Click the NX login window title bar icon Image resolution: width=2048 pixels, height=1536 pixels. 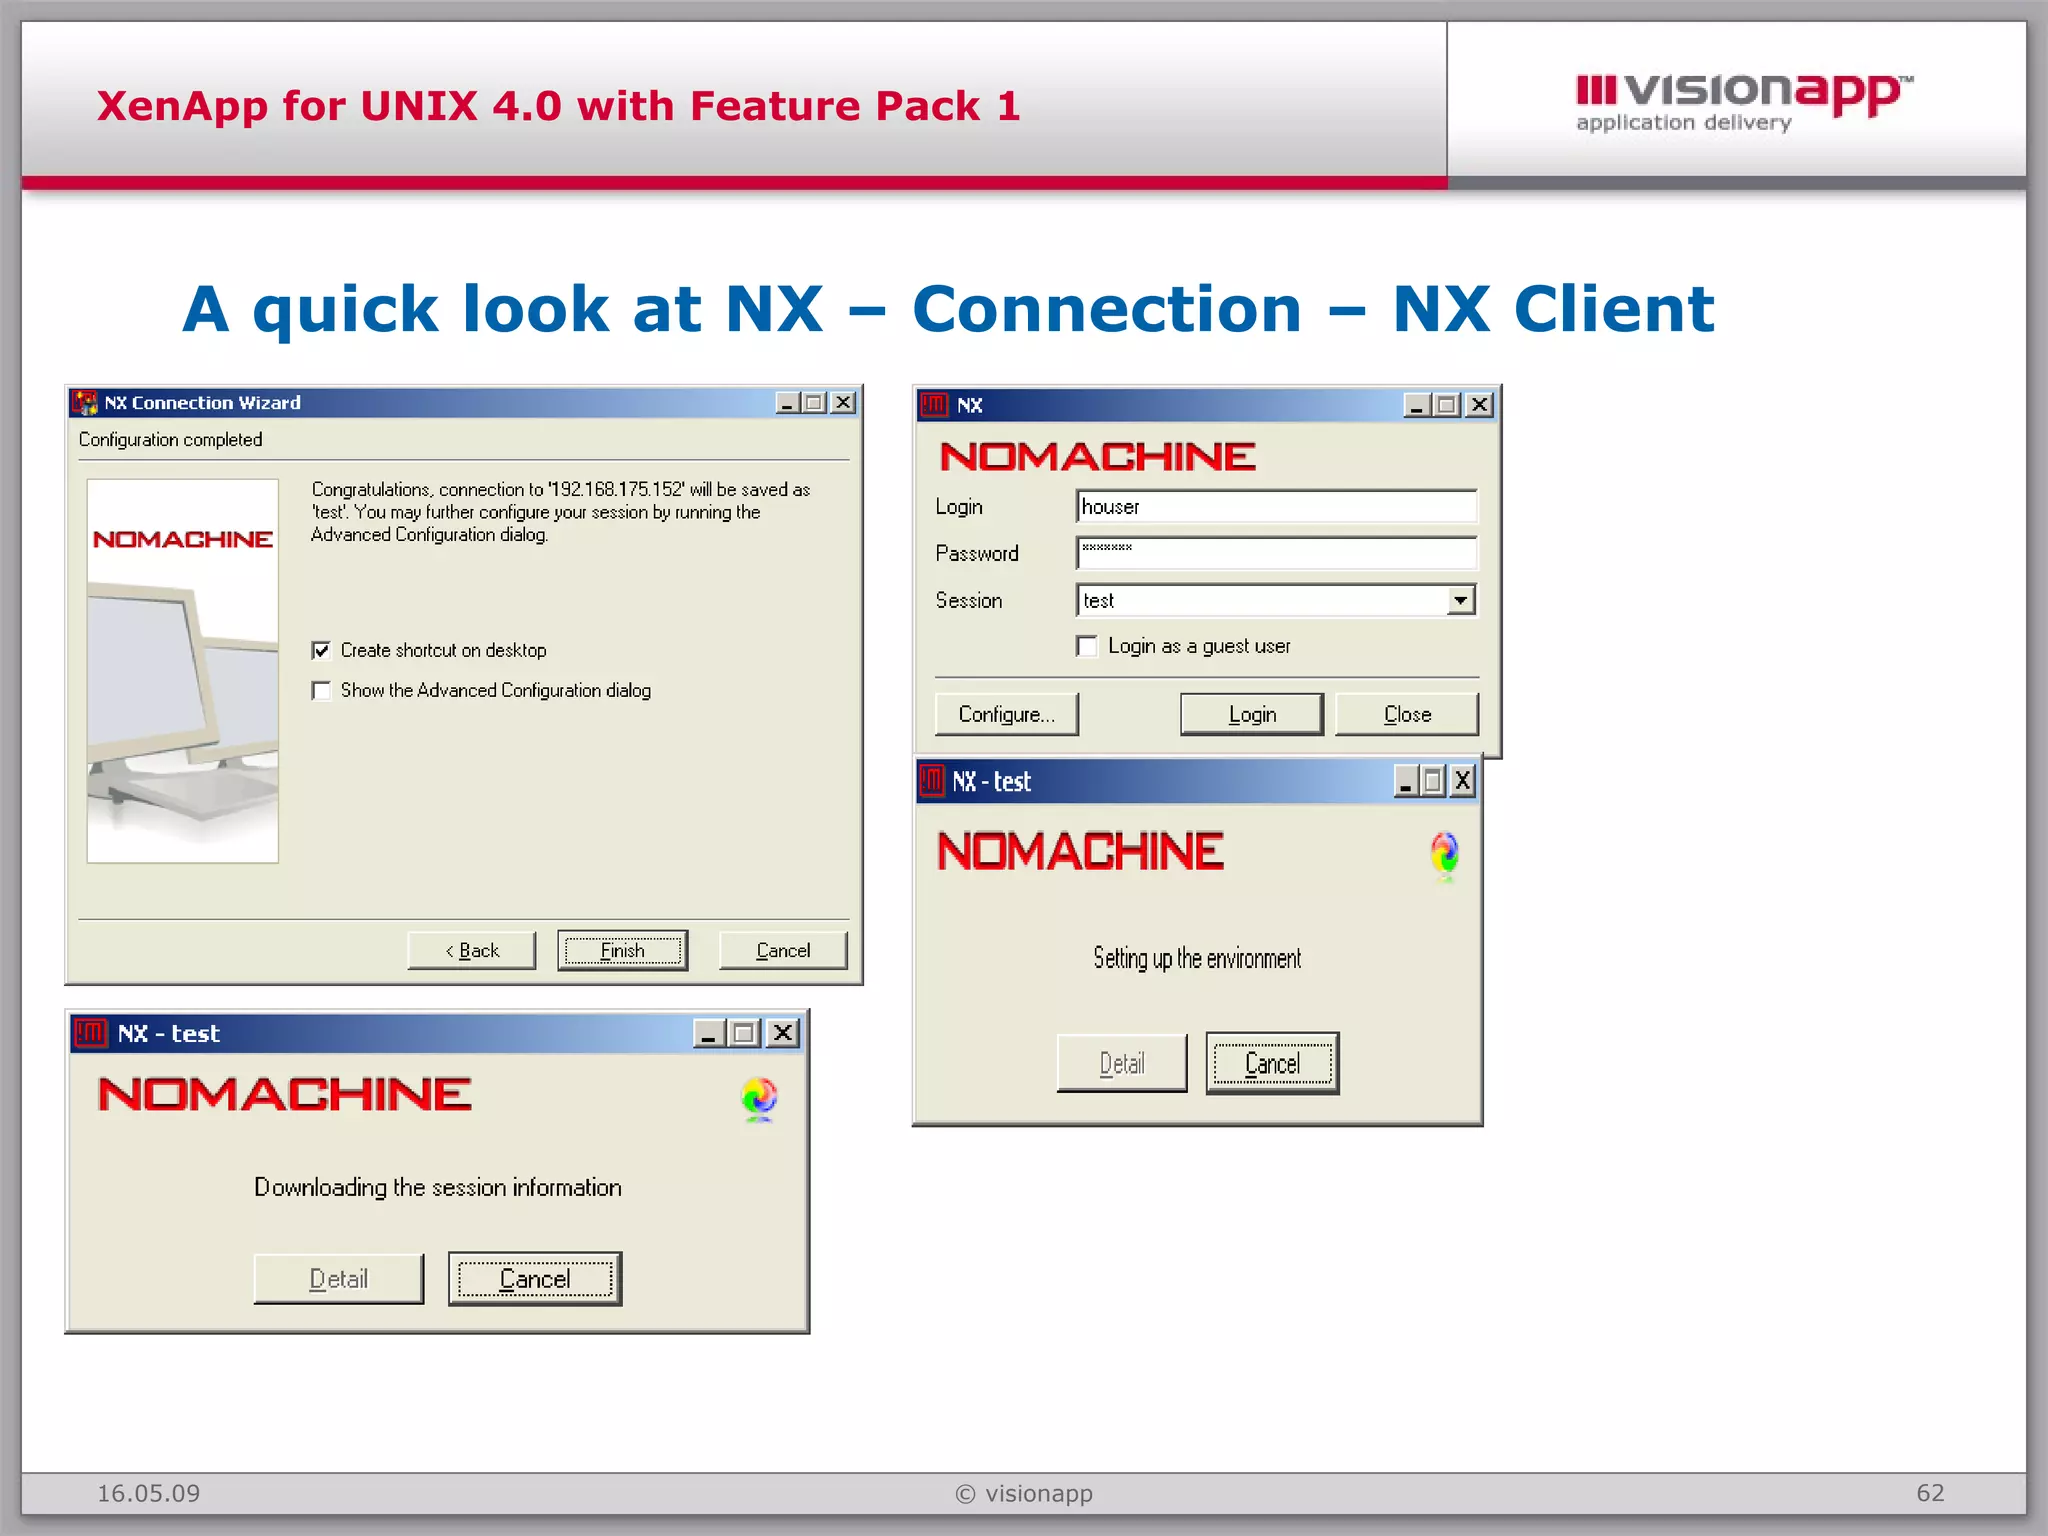934,405
